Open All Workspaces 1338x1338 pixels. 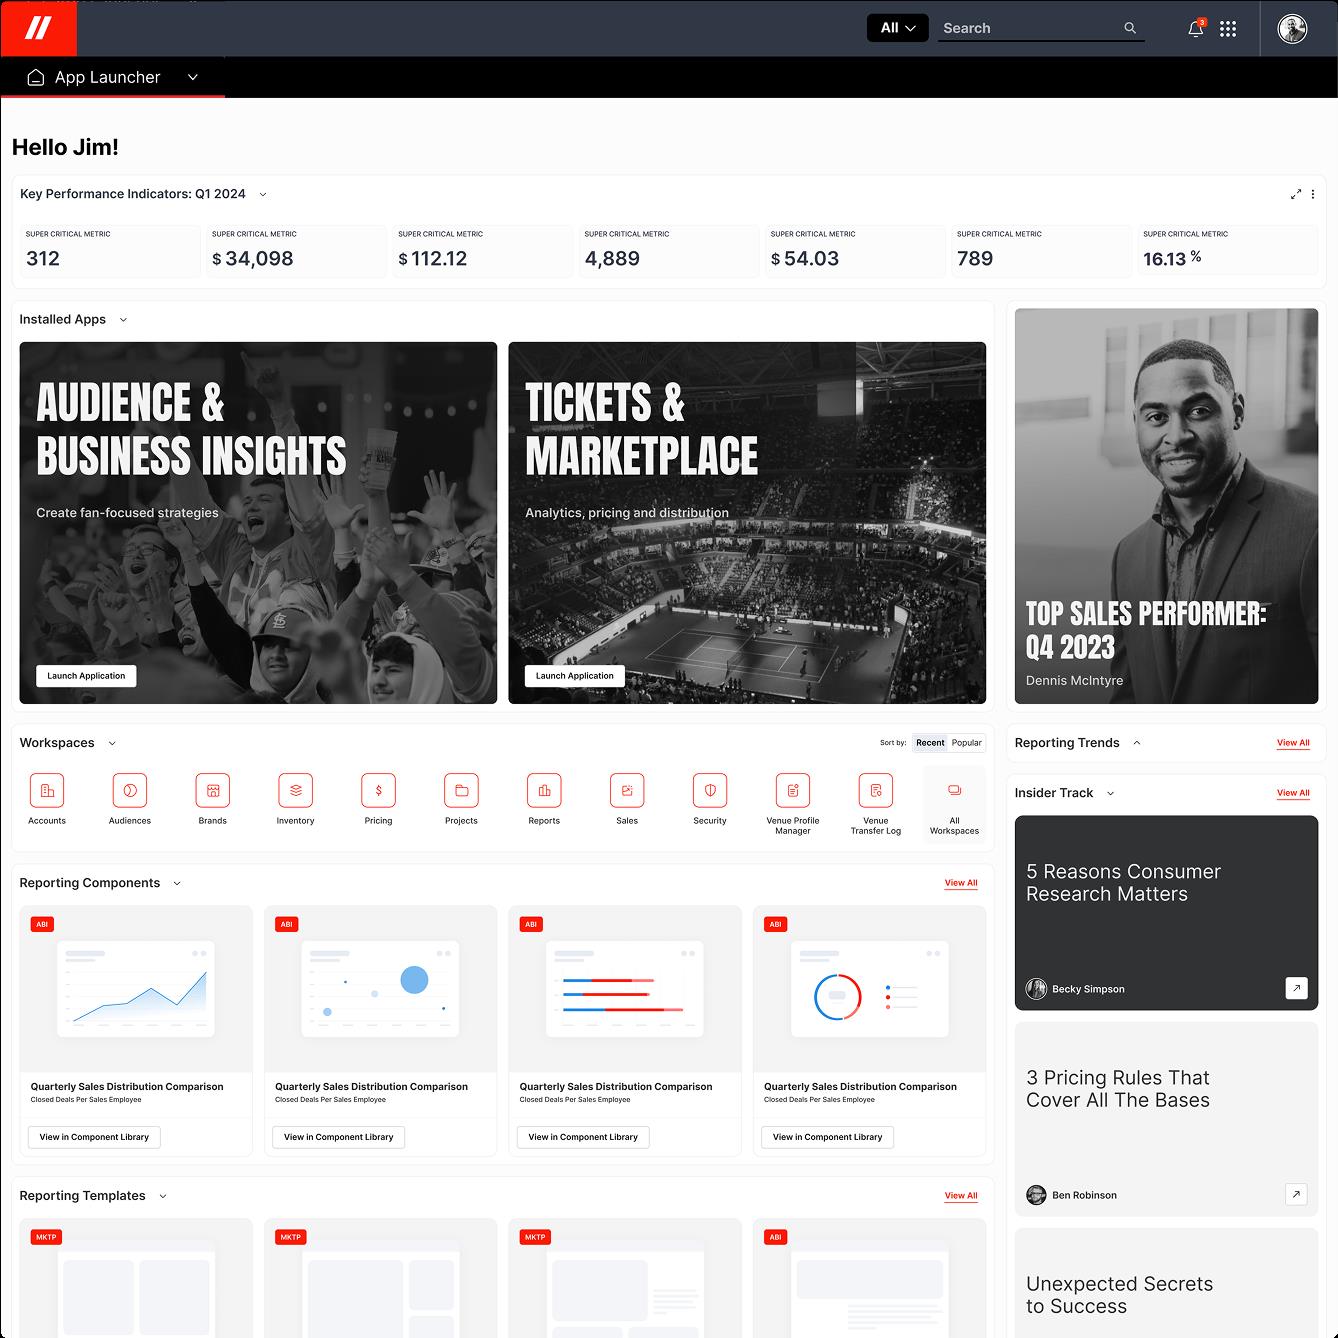coord(954,804)
